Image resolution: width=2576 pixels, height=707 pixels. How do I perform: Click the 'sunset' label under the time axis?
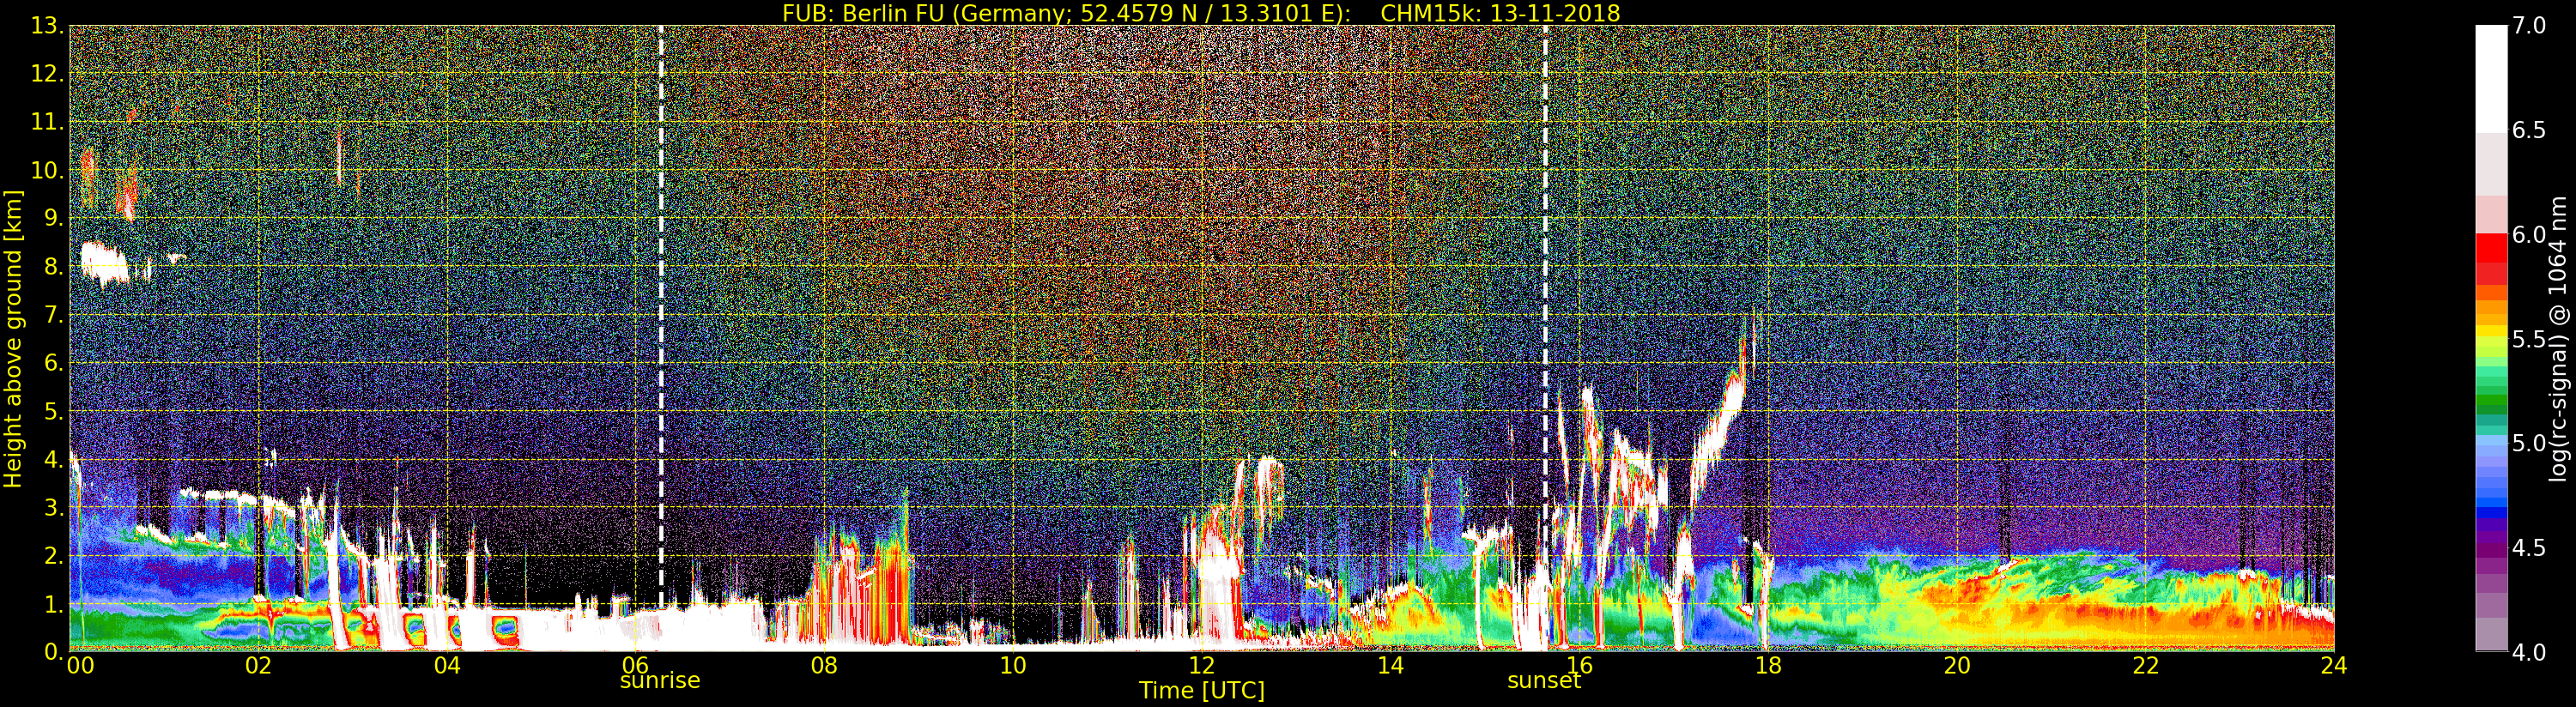[1544, 681]
